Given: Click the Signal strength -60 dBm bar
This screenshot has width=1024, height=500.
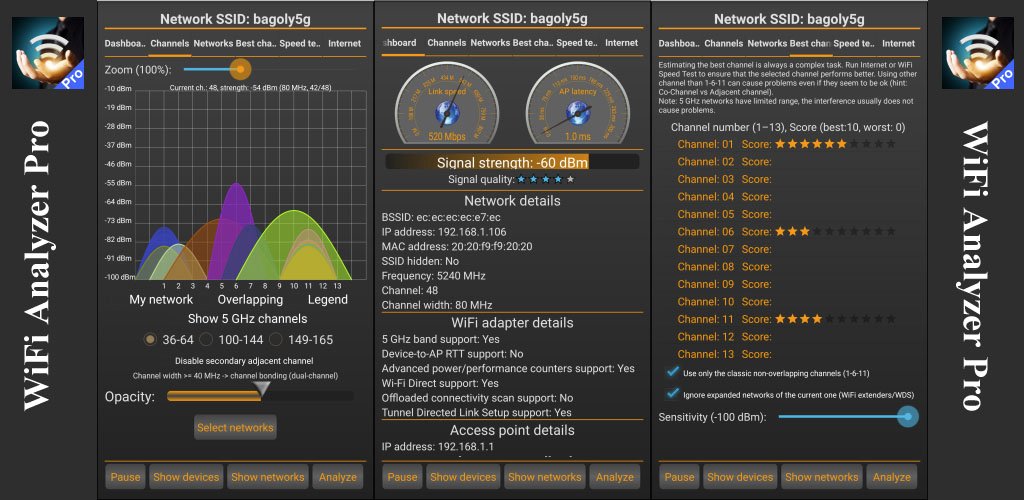Looking at the screenshot, I should click(x=512, y=162).
